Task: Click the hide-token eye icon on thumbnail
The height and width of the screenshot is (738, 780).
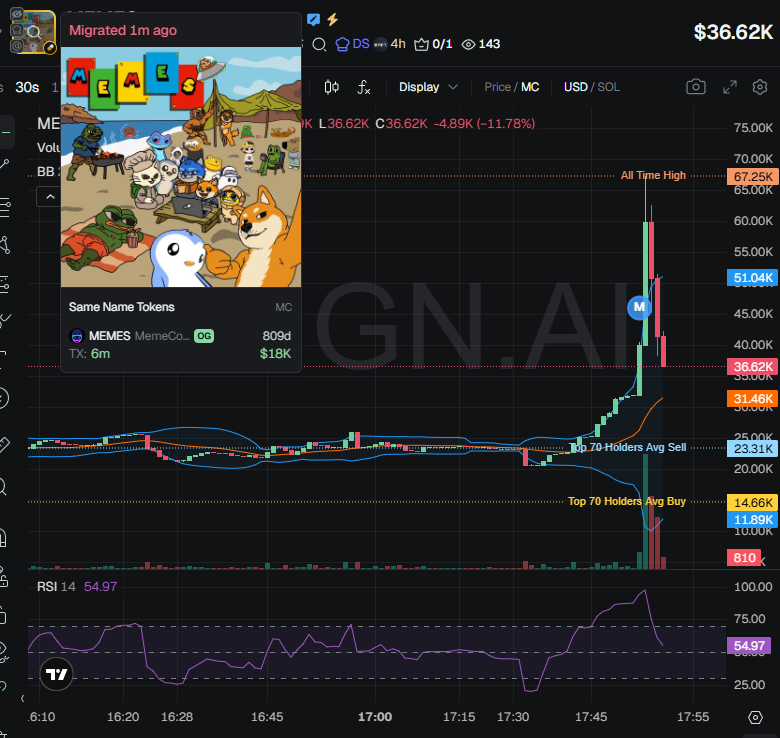Action: tap(16, 14)
